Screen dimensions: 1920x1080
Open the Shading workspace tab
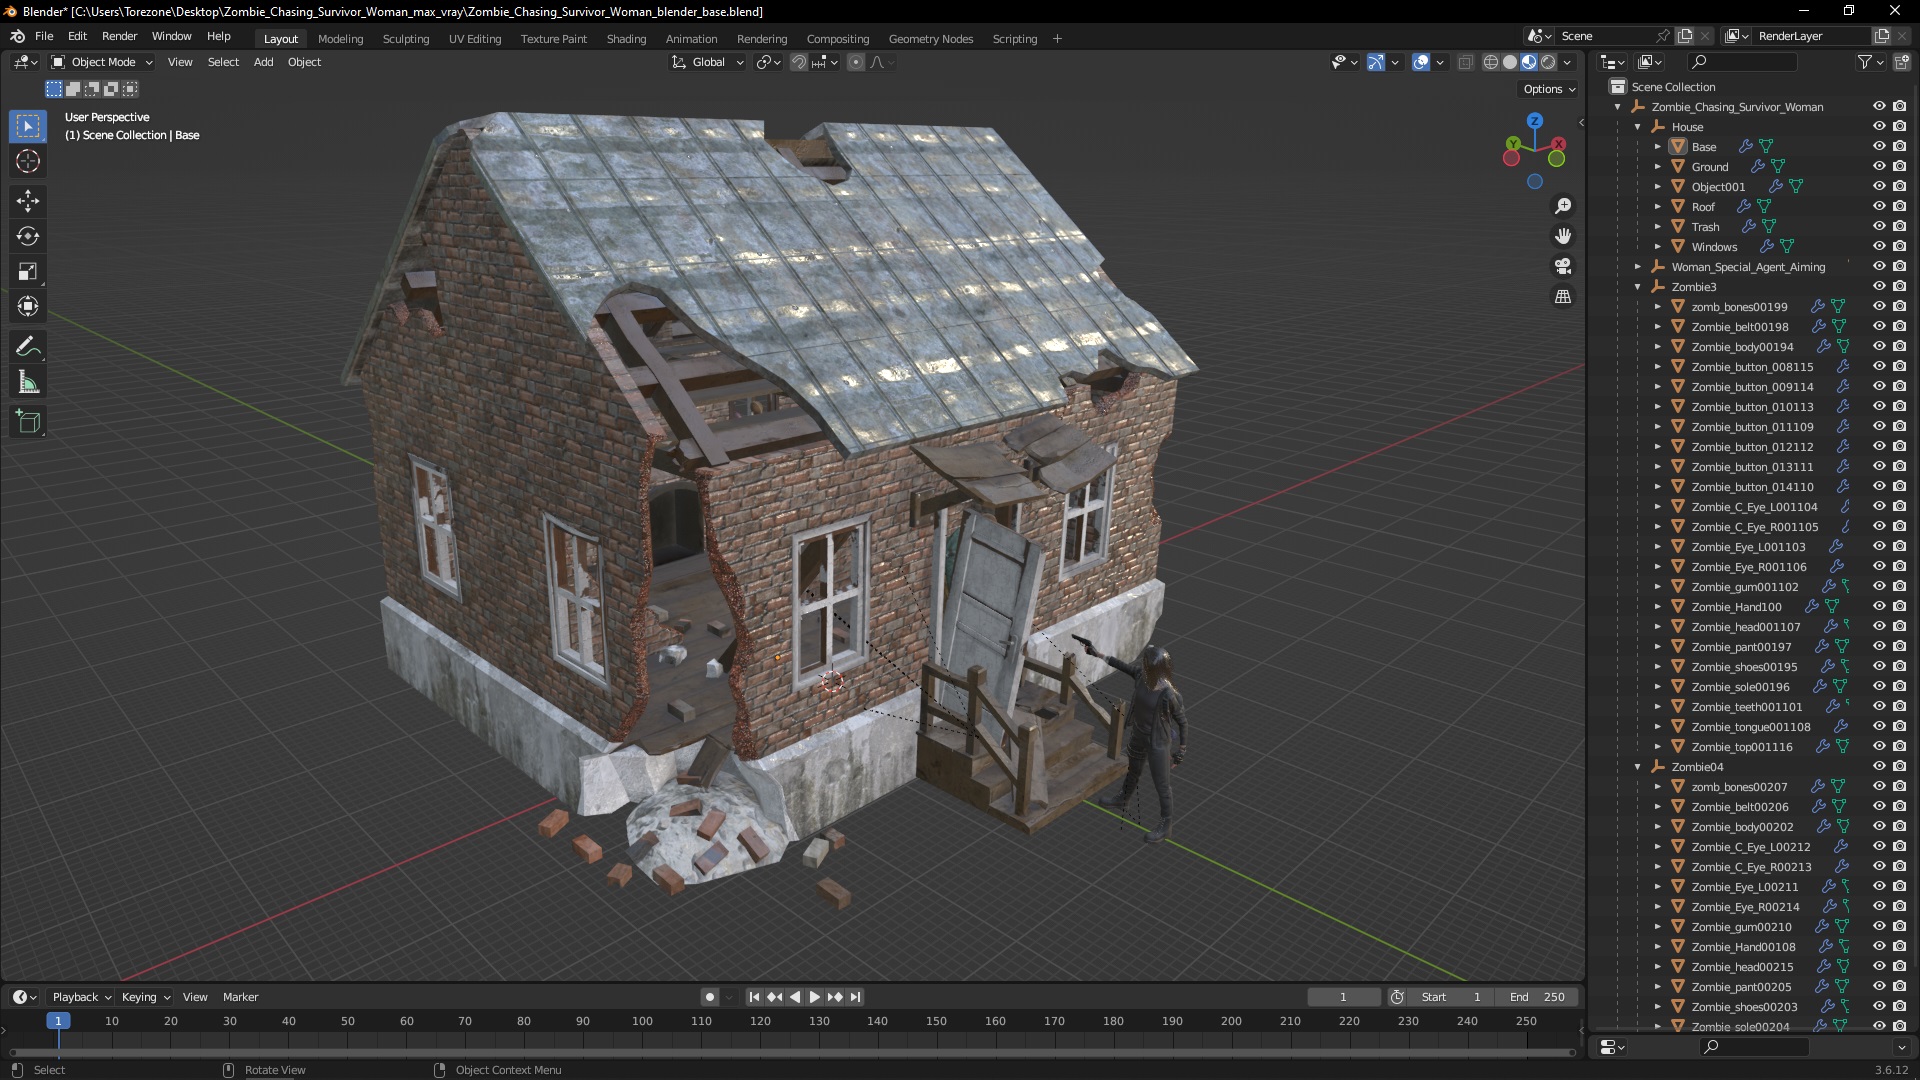[624, 38]
